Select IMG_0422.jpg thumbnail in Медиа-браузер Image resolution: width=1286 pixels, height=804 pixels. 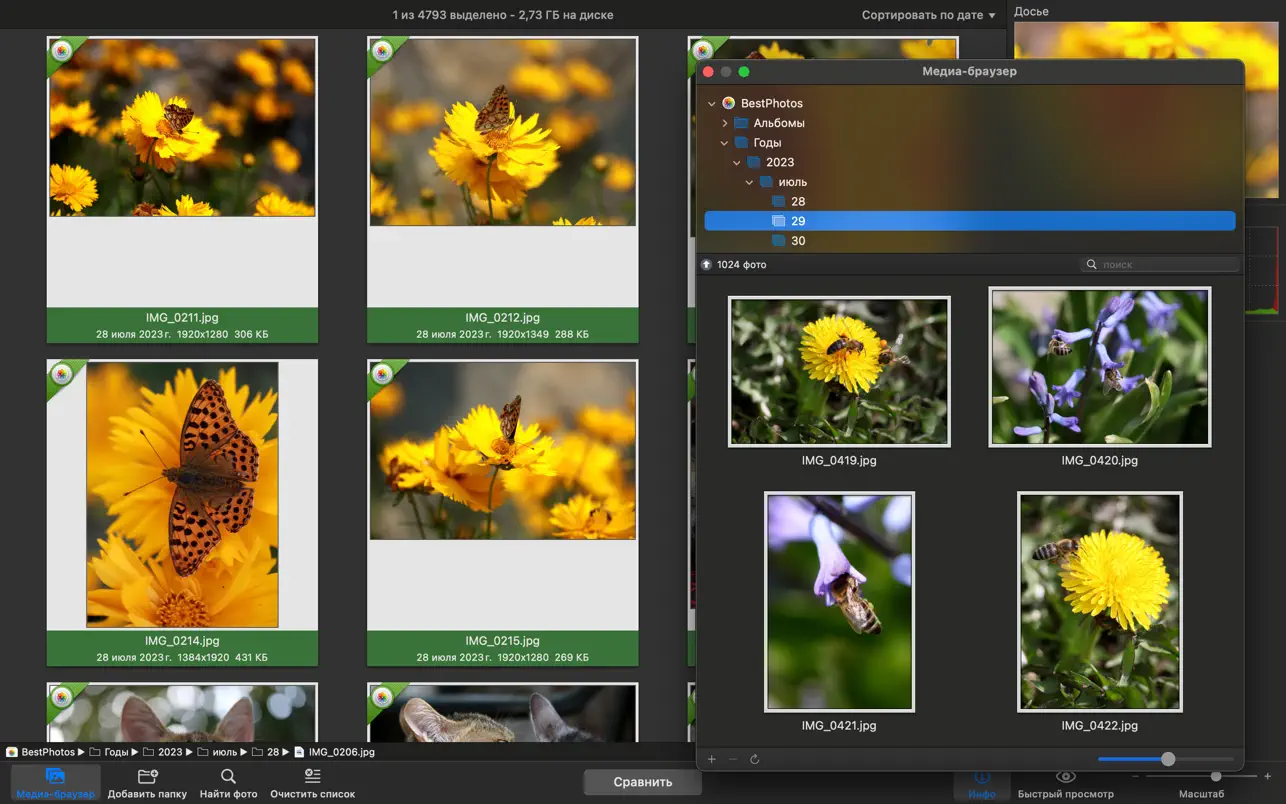[x=1100, y=601]
